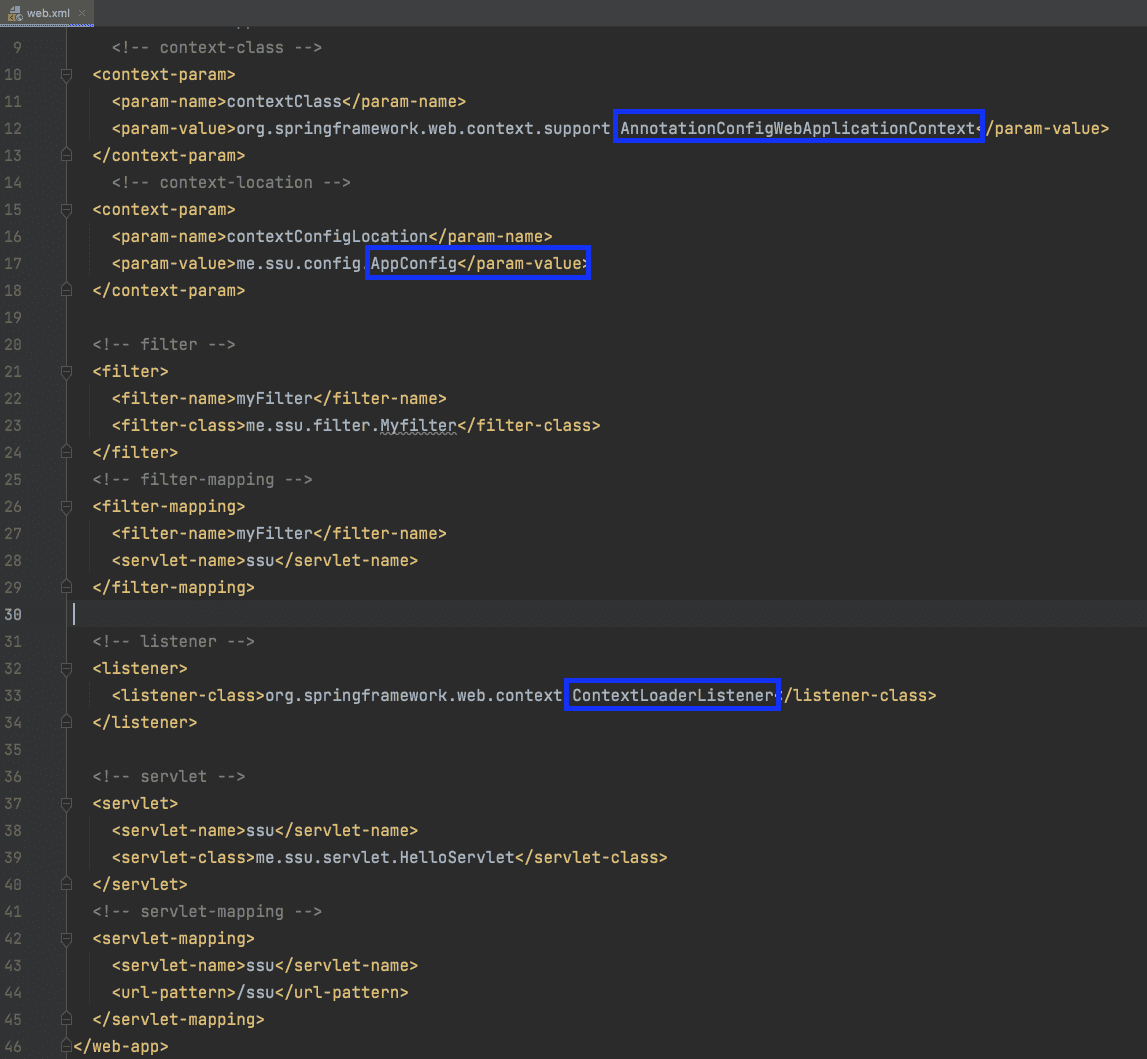Collapse the filter-mapping block at line 26
Screen dimensions: 1147x1059
coord(67,506)
